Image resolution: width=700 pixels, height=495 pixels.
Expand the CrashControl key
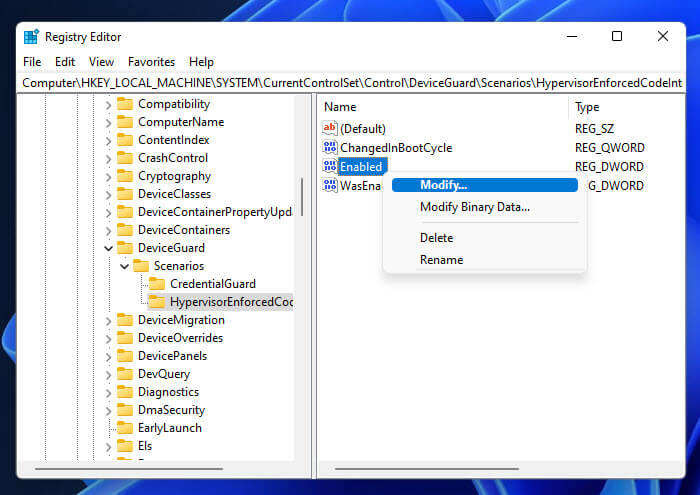point(108,159)
